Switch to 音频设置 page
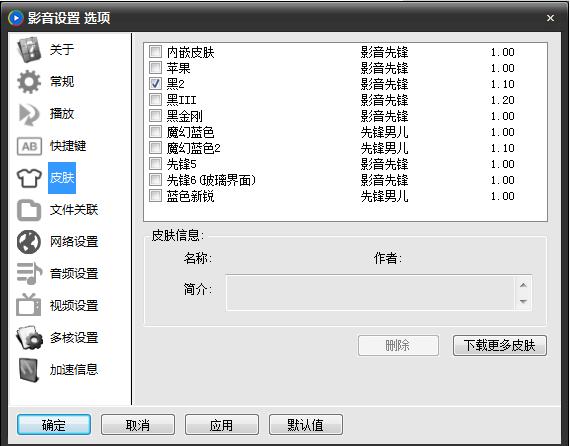Screen dimensions: 570x446 point(74,274)
